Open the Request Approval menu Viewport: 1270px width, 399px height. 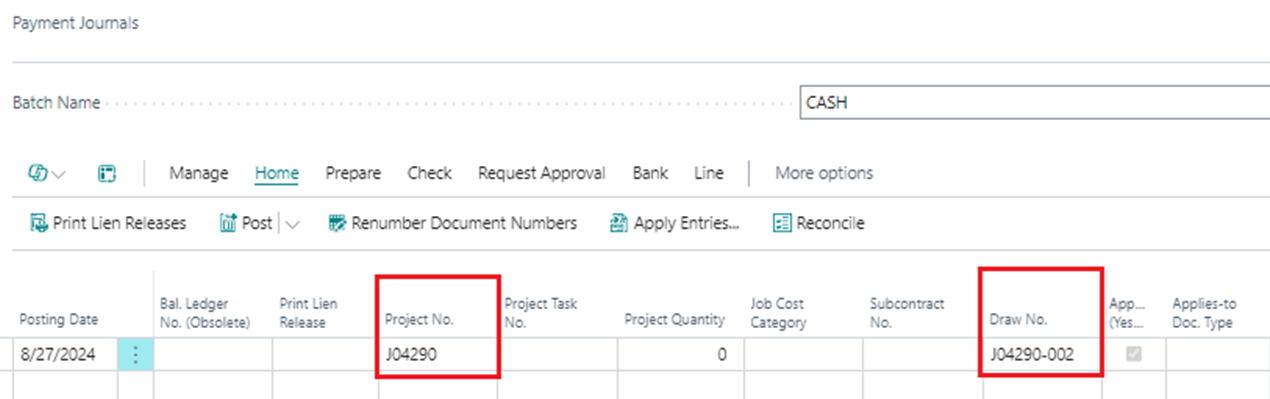click(541, 173)
